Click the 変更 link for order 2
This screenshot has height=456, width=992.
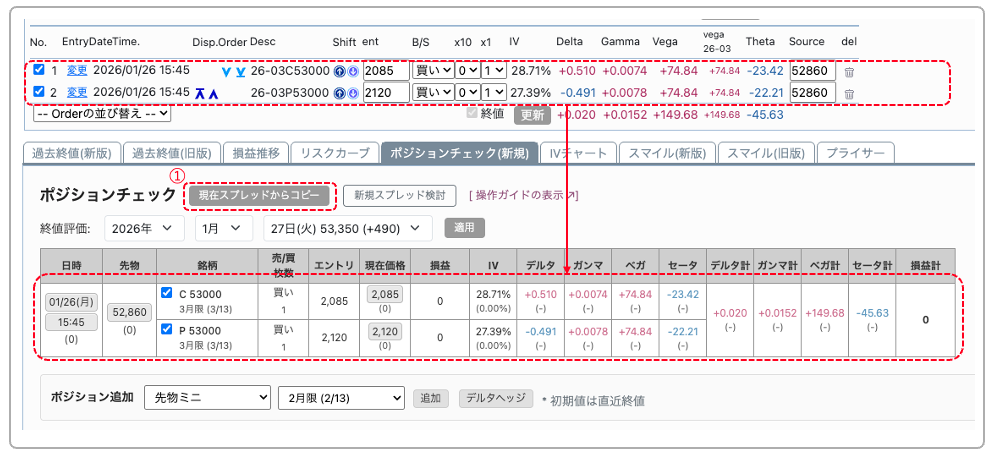pos(77,92)
